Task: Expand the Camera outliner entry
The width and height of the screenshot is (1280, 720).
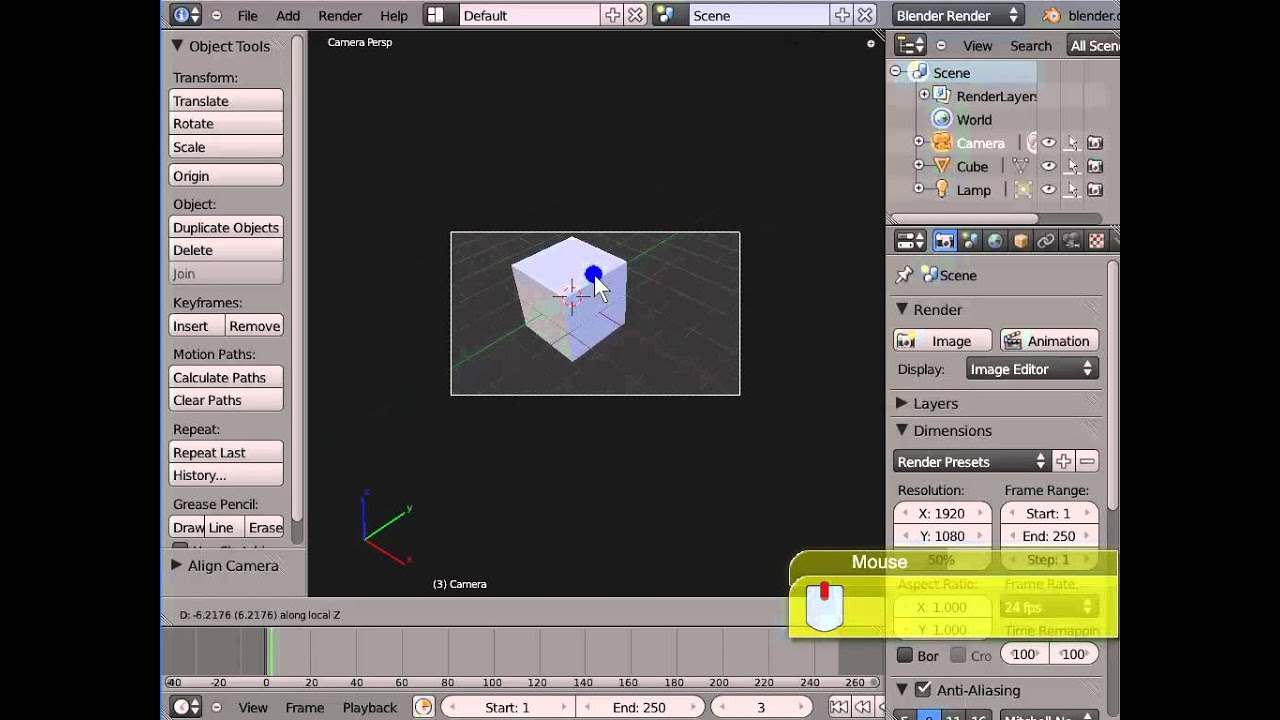Action: 919,142
